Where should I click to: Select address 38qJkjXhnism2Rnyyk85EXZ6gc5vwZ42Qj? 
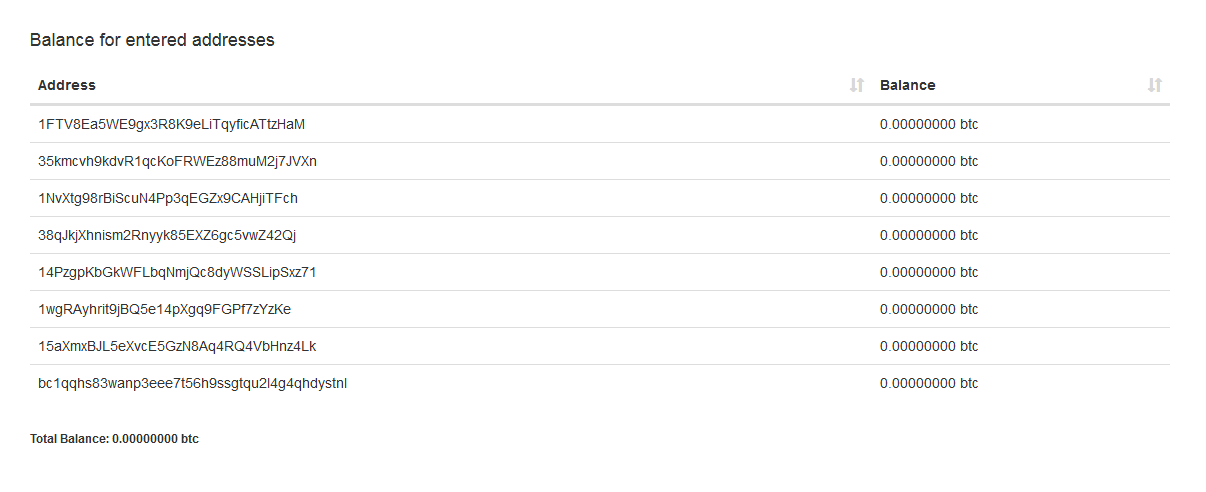click(x=167, y=235)
